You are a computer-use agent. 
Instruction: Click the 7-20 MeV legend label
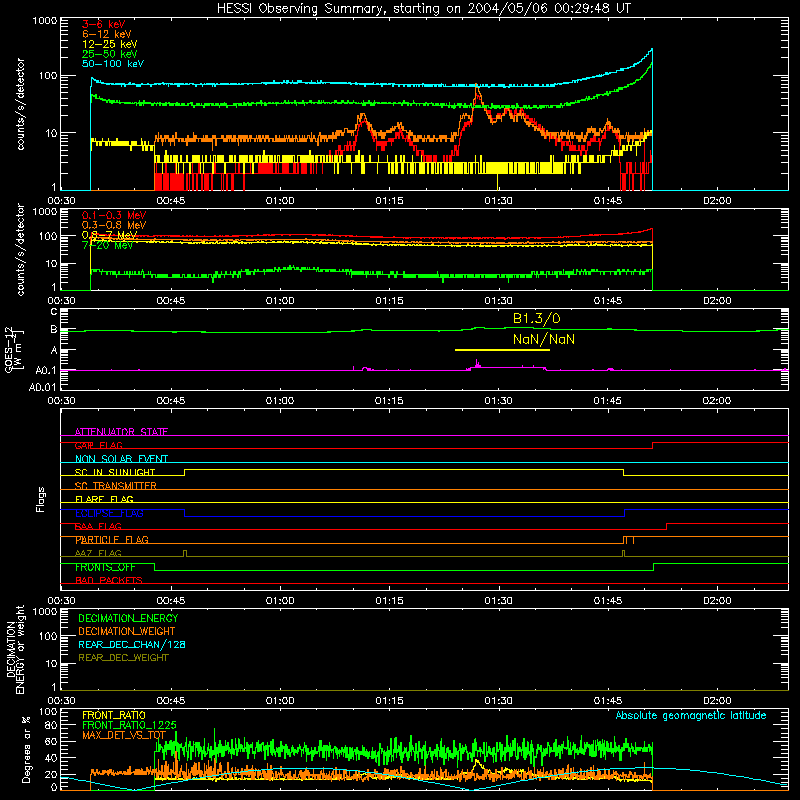point(107,245)
